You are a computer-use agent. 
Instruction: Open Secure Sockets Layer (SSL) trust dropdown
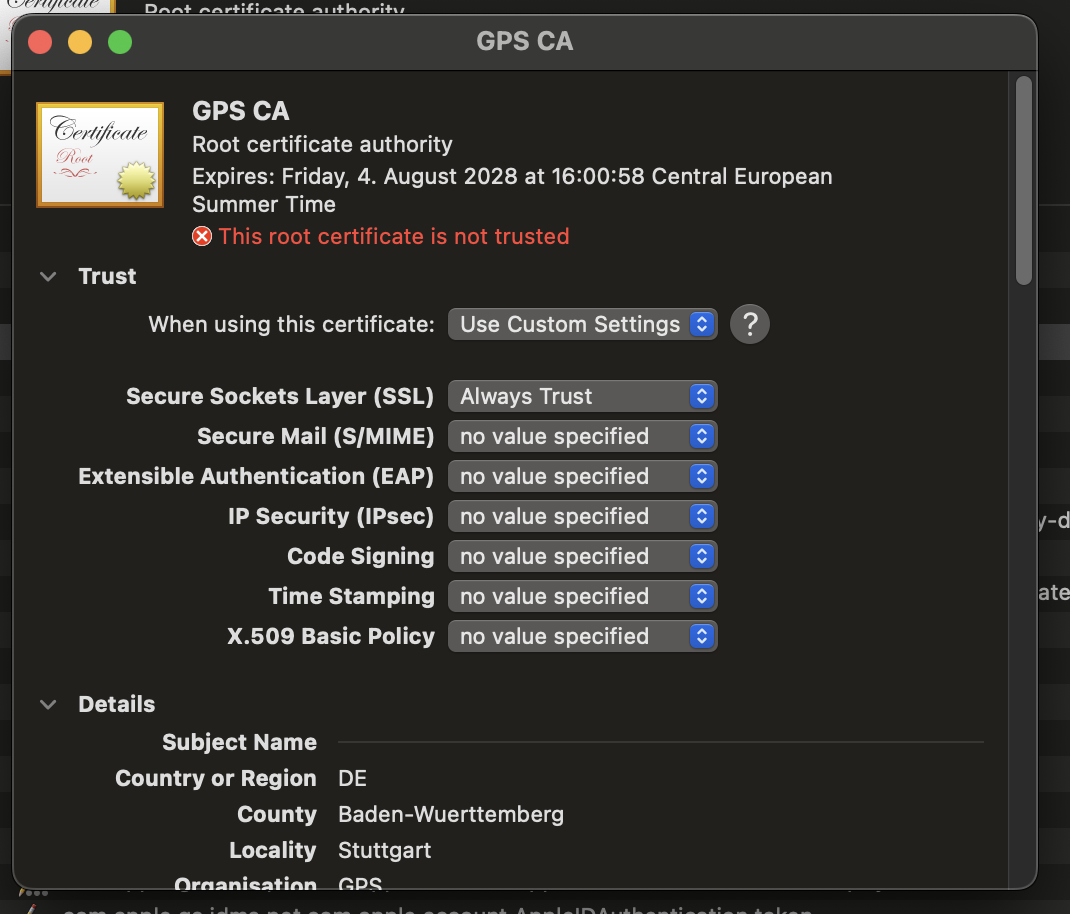(x=582, y=397)
